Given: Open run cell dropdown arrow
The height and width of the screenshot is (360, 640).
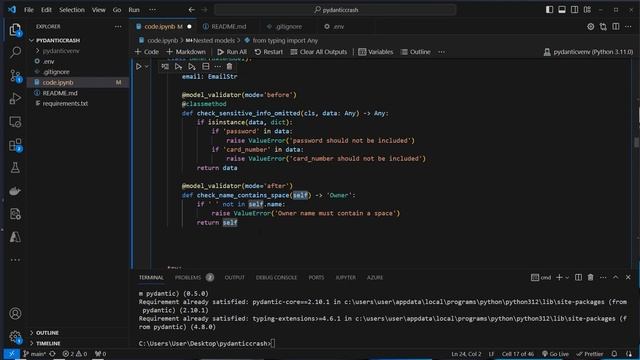Looking at the screenshot, I should pyautogui.click(x=147, y=67).
